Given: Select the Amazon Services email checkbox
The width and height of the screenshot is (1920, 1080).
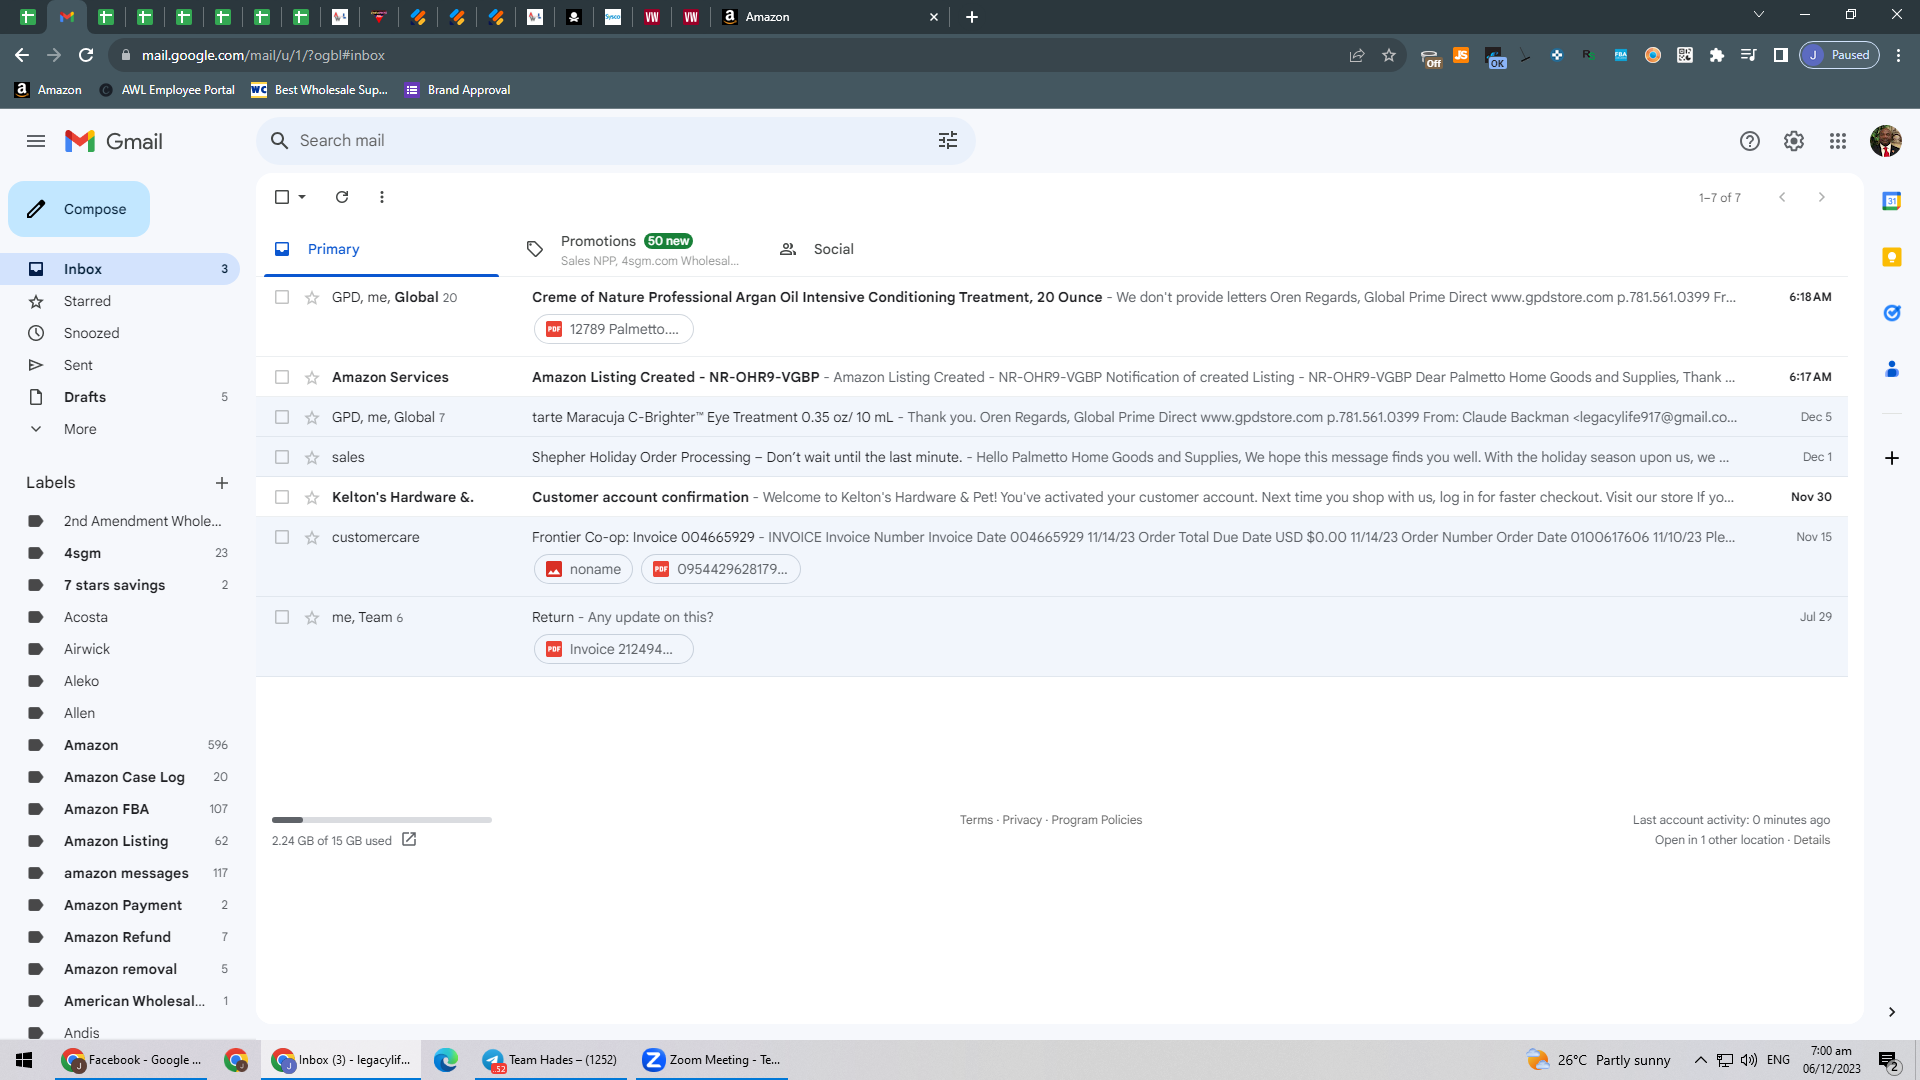Looking at the screenshot, I should coord(282,377).
